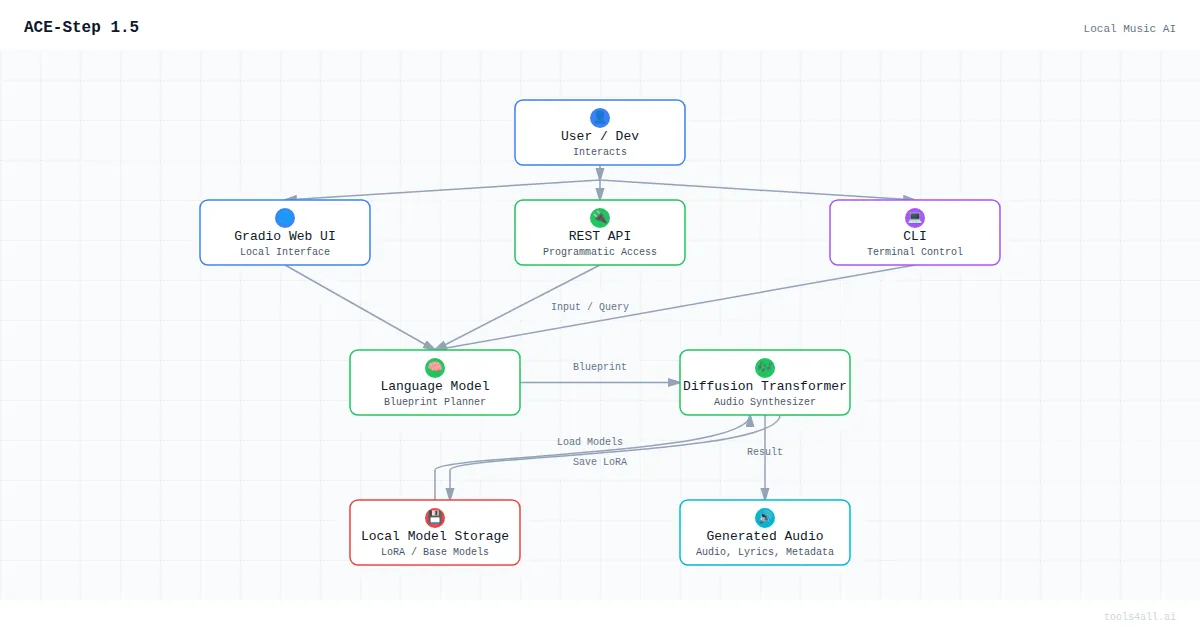Click the brain icon on the Language Model node
The image size is (1200, 630).
(435, 368)
